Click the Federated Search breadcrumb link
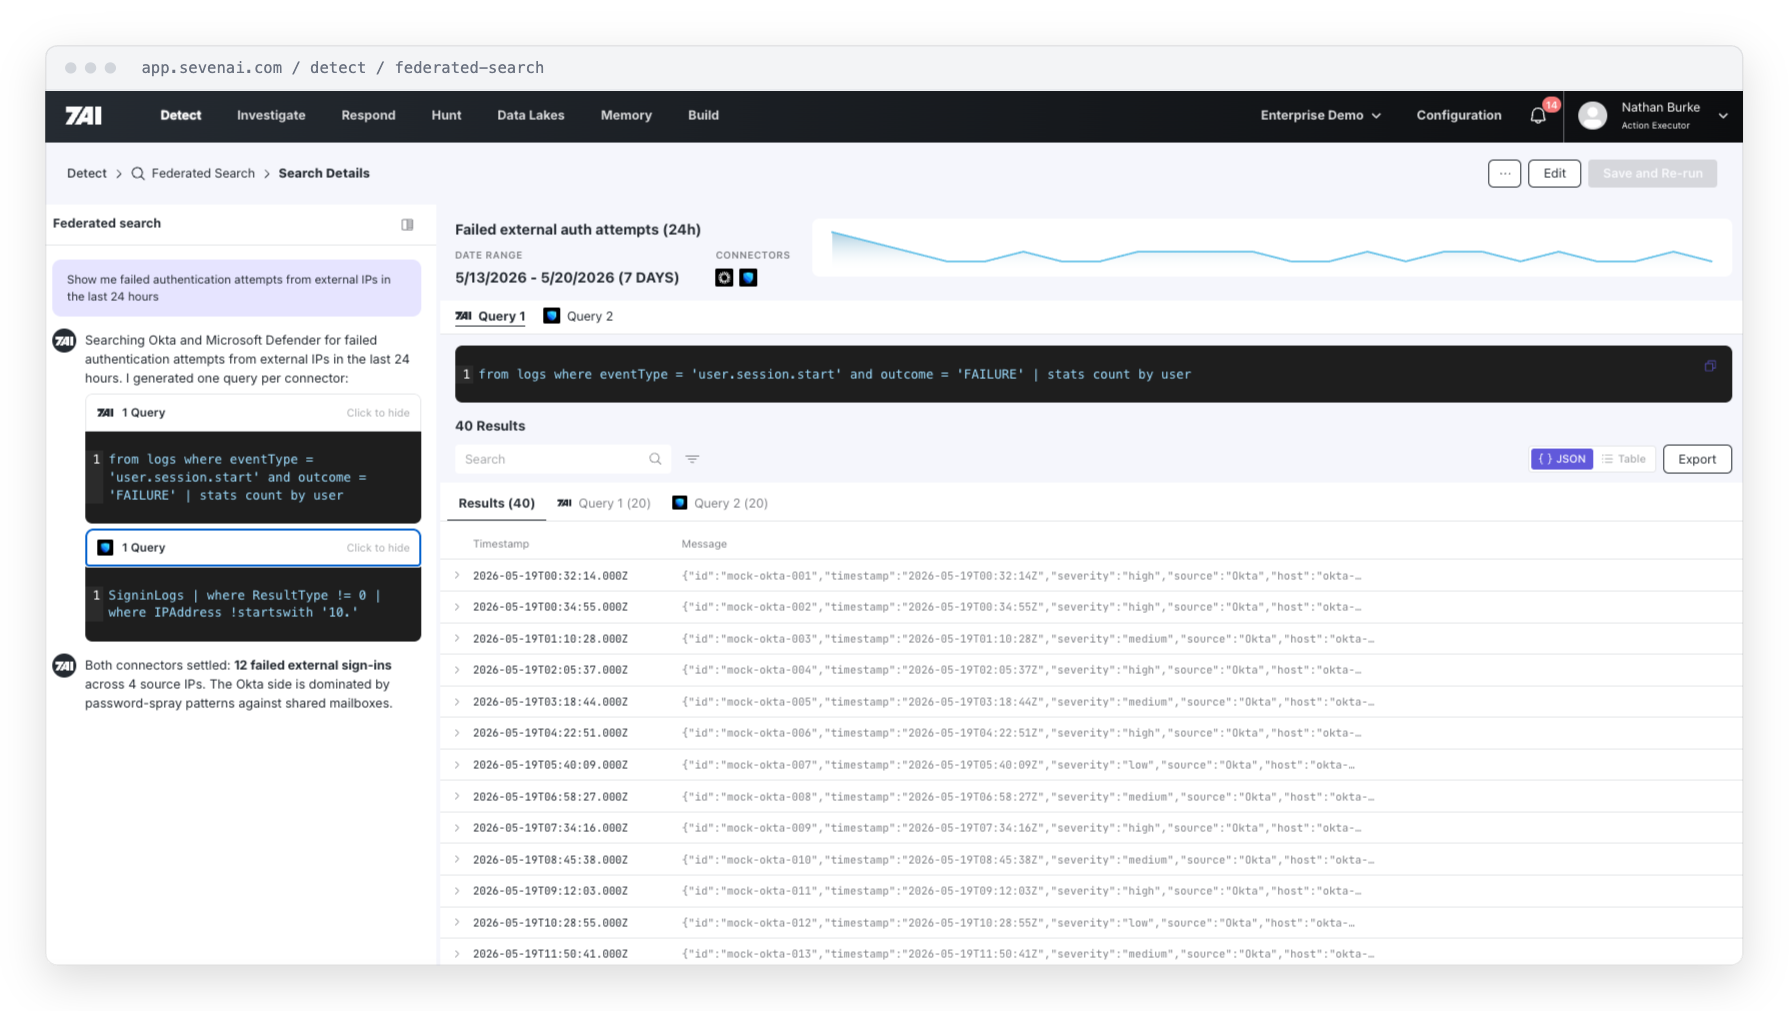 (203, 174)
